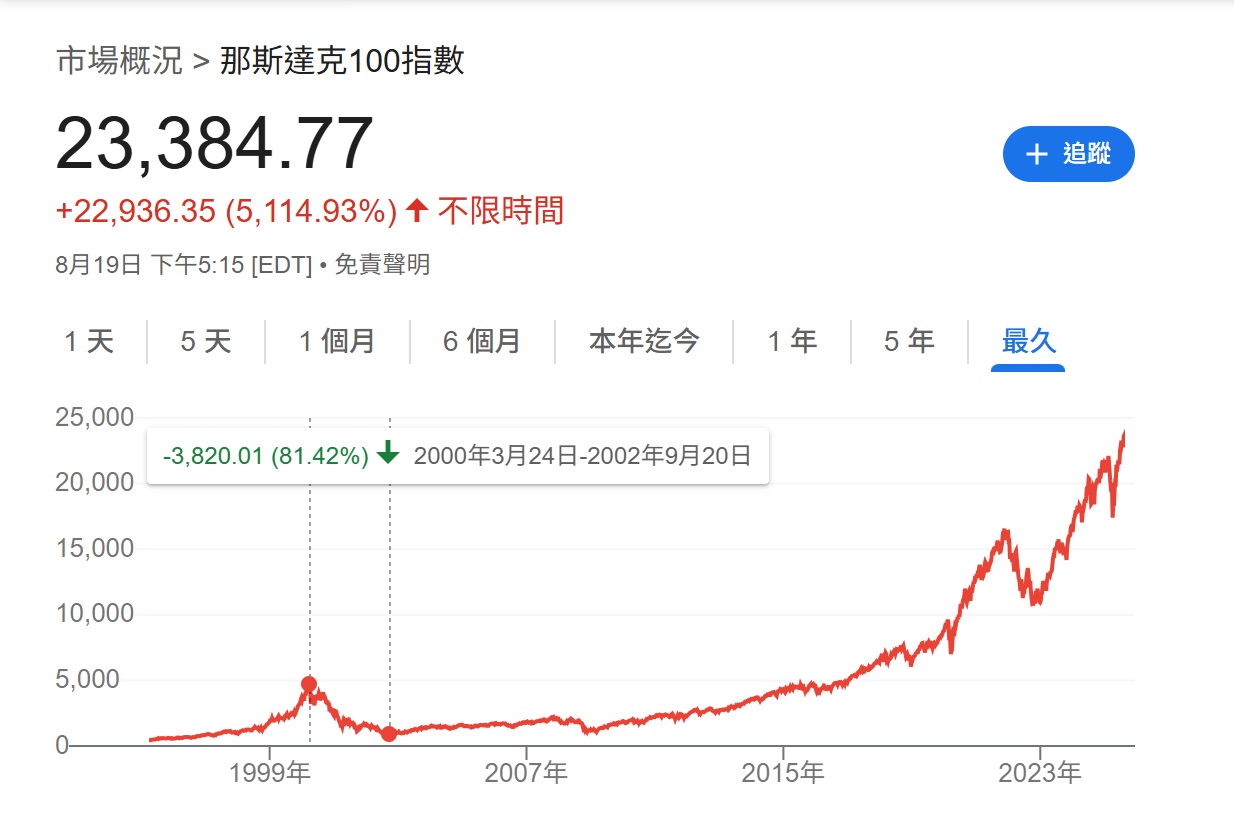Click the red up arrow next to 不限時間
Screen dimensions: 1234x816
(418, 210)
